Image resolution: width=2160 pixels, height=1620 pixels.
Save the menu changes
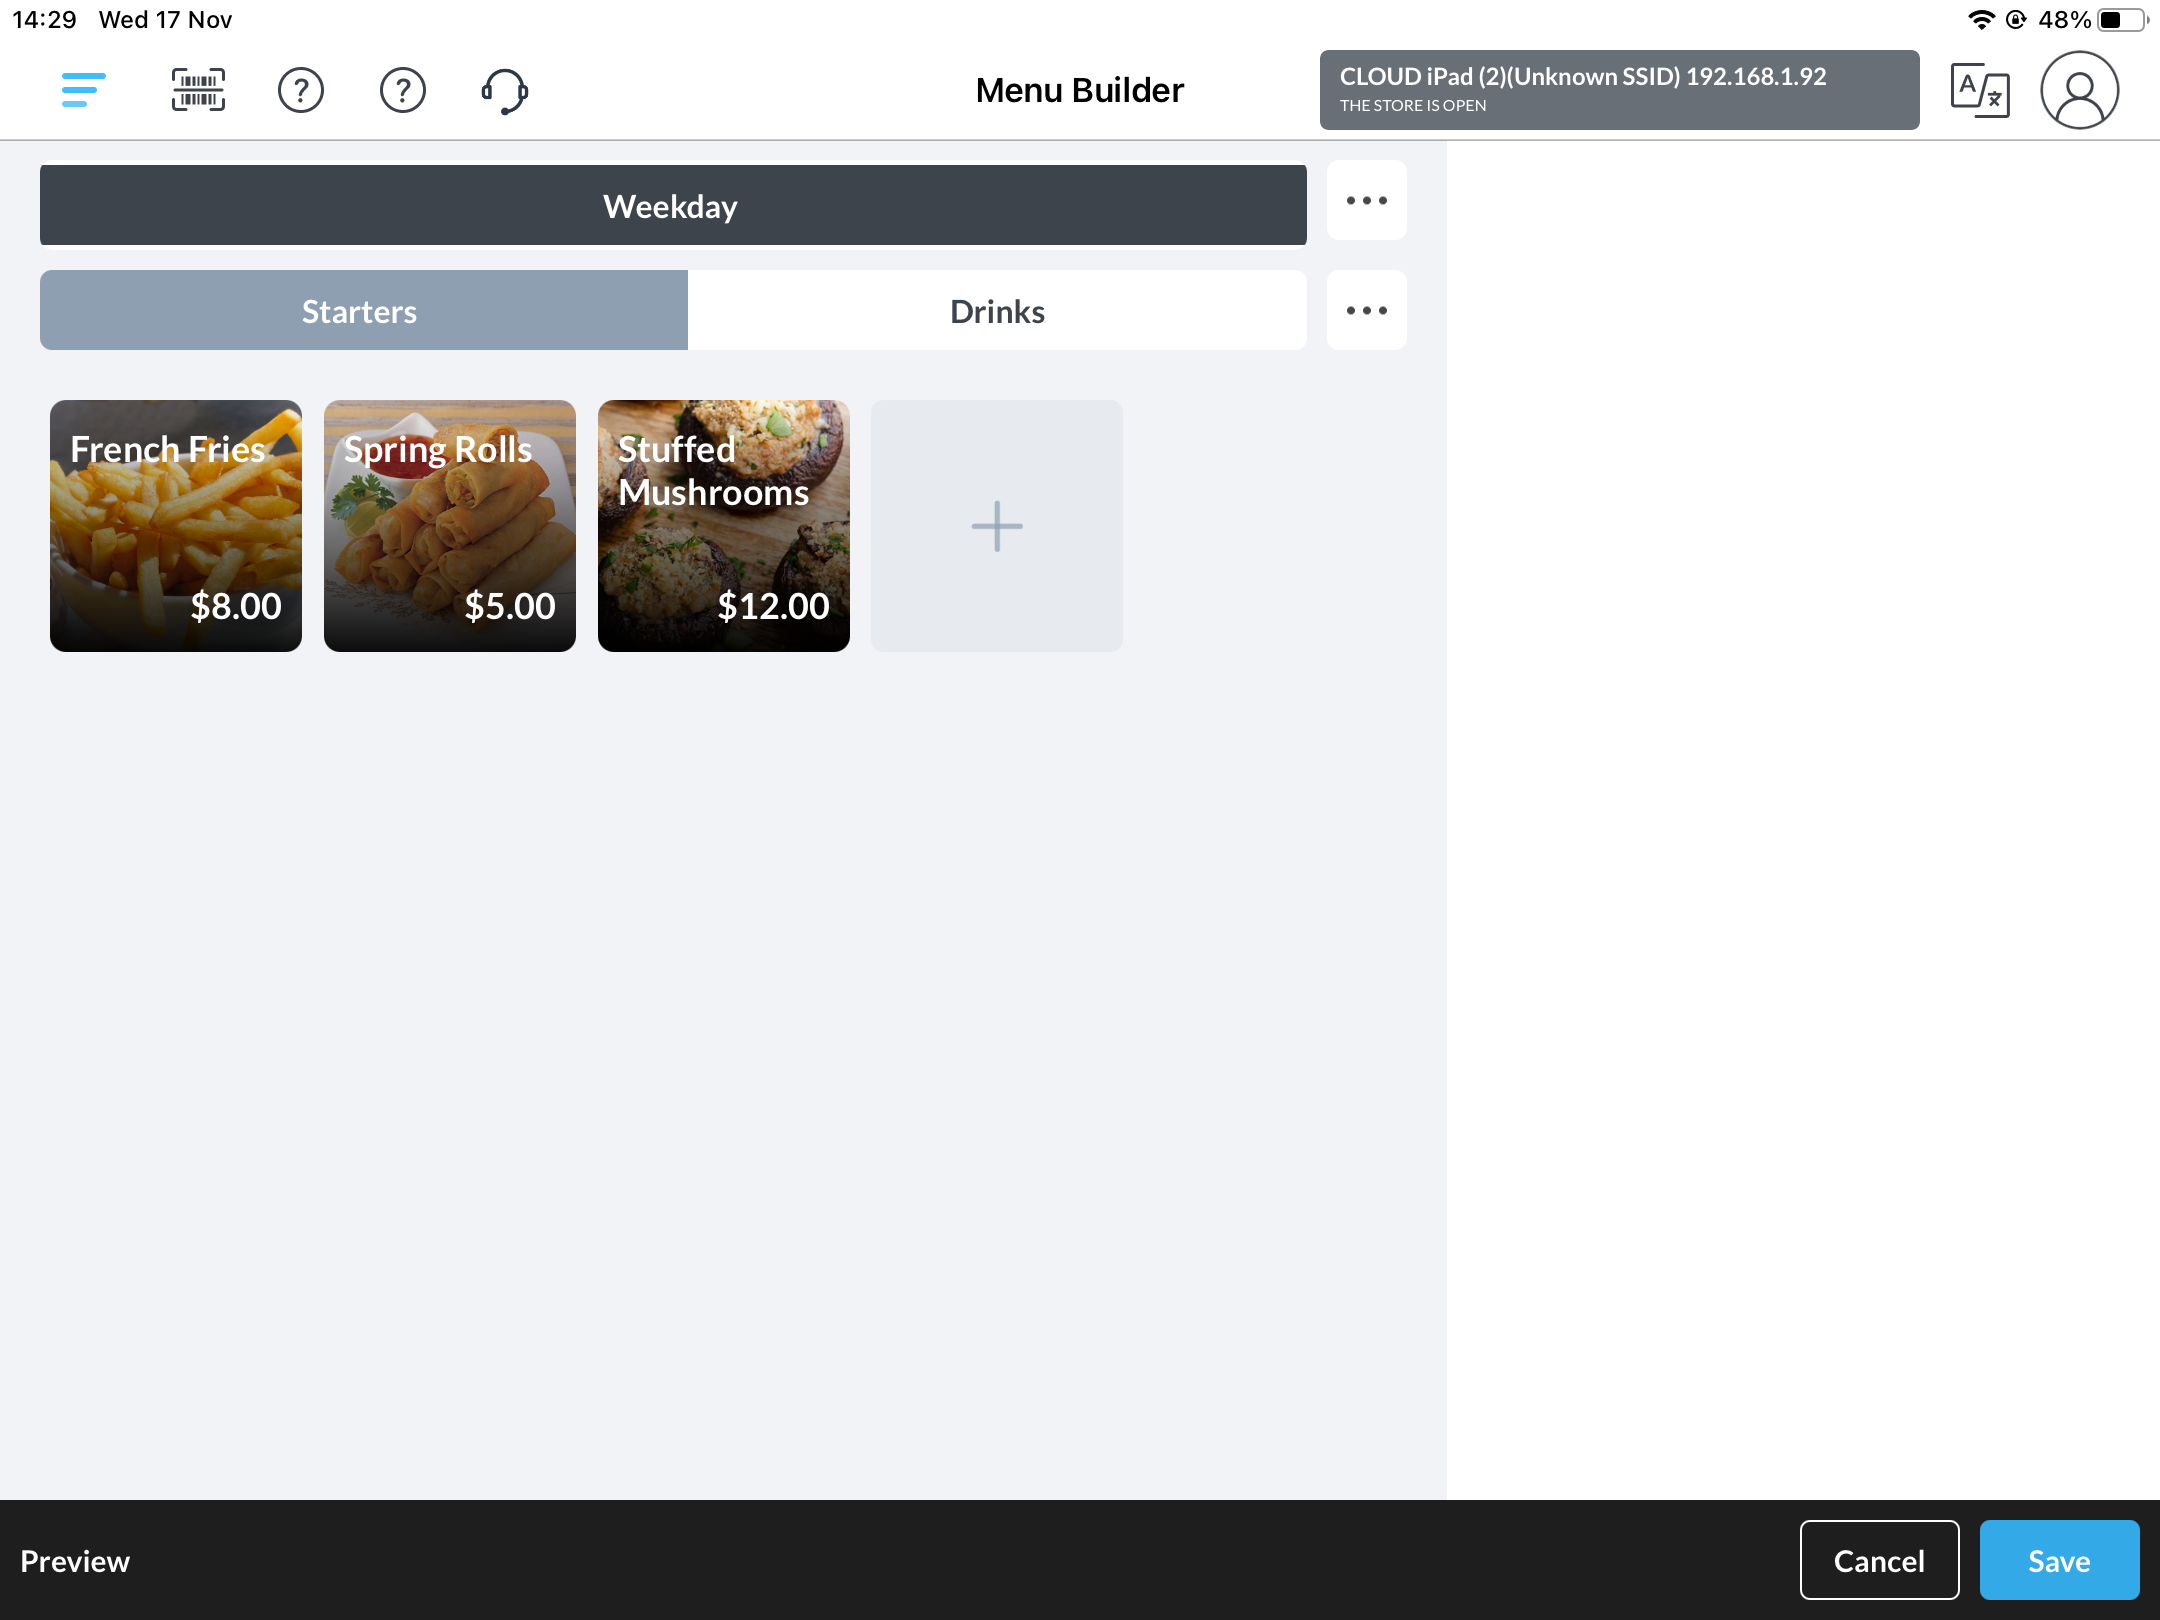(x=2059, y=1559)
